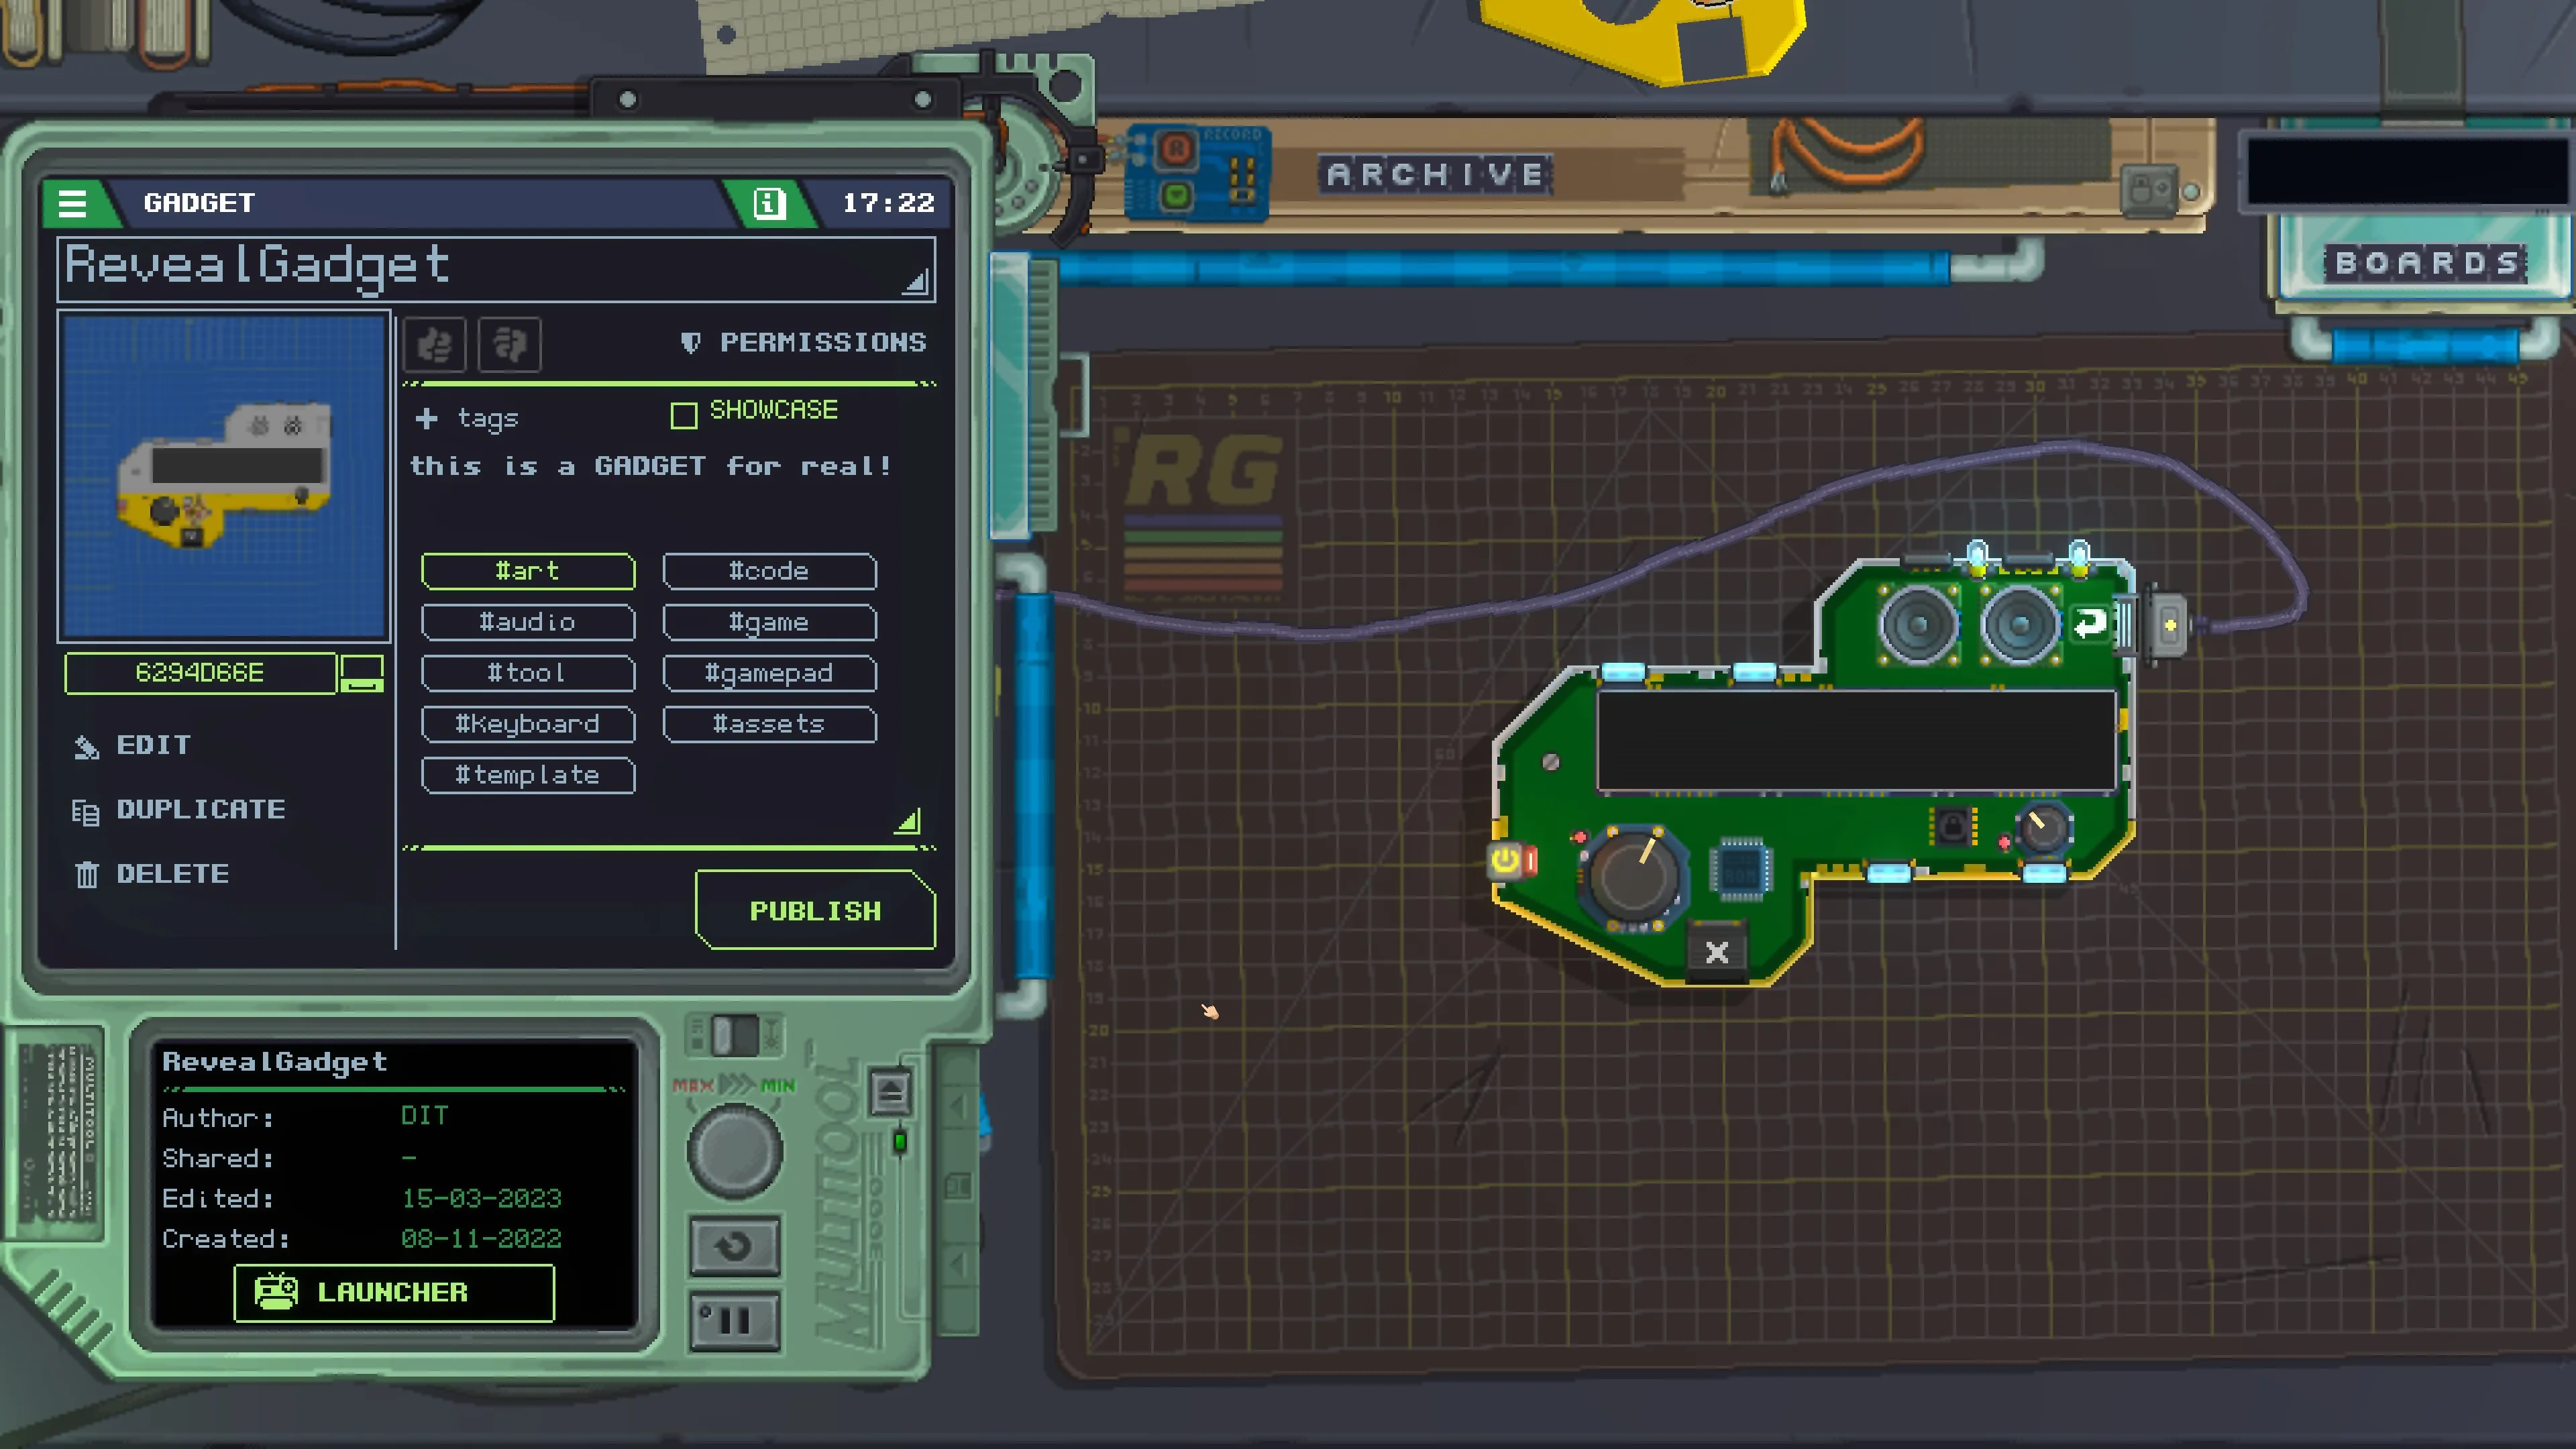Open the hamburger menu in the GADGET header
The width and height of the screenshot is (2576, 1449).
(72, 203)
